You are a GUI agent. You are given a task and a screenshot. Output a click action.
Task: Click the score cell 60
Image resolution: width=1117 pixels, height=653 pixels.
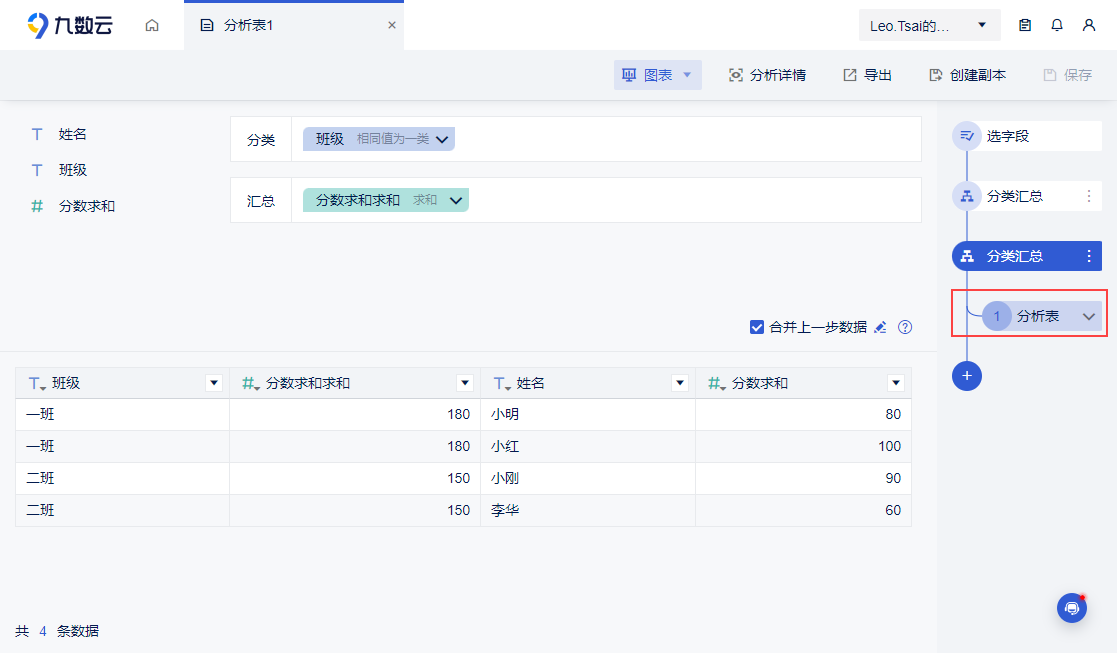click(803, 511)
